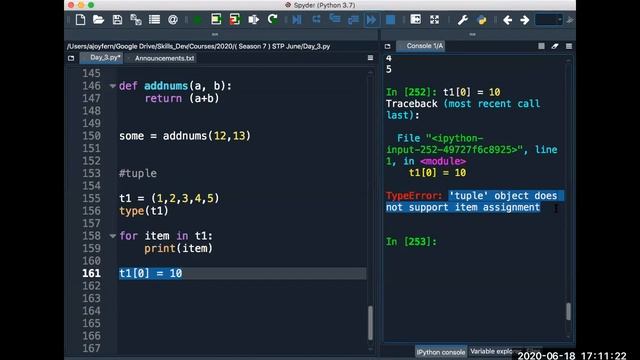This screenshot has width=640, height=360.
Task: Click the return (a+b) line
Action: click(x=182, y=98)
